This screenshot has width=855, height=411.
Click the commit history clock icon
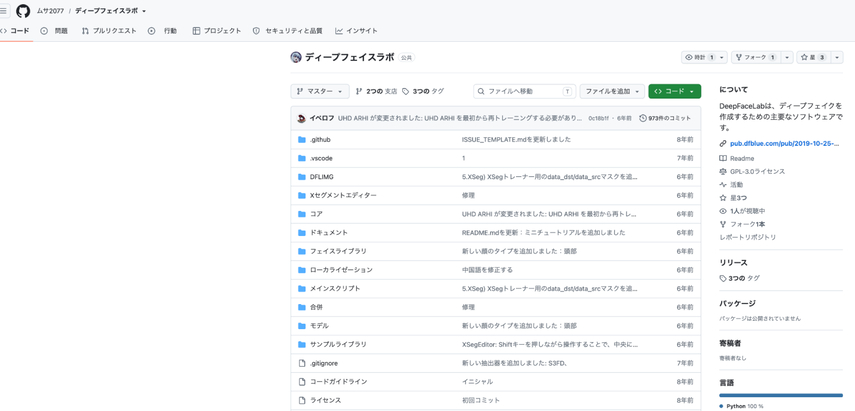click(x=643, y=118)
